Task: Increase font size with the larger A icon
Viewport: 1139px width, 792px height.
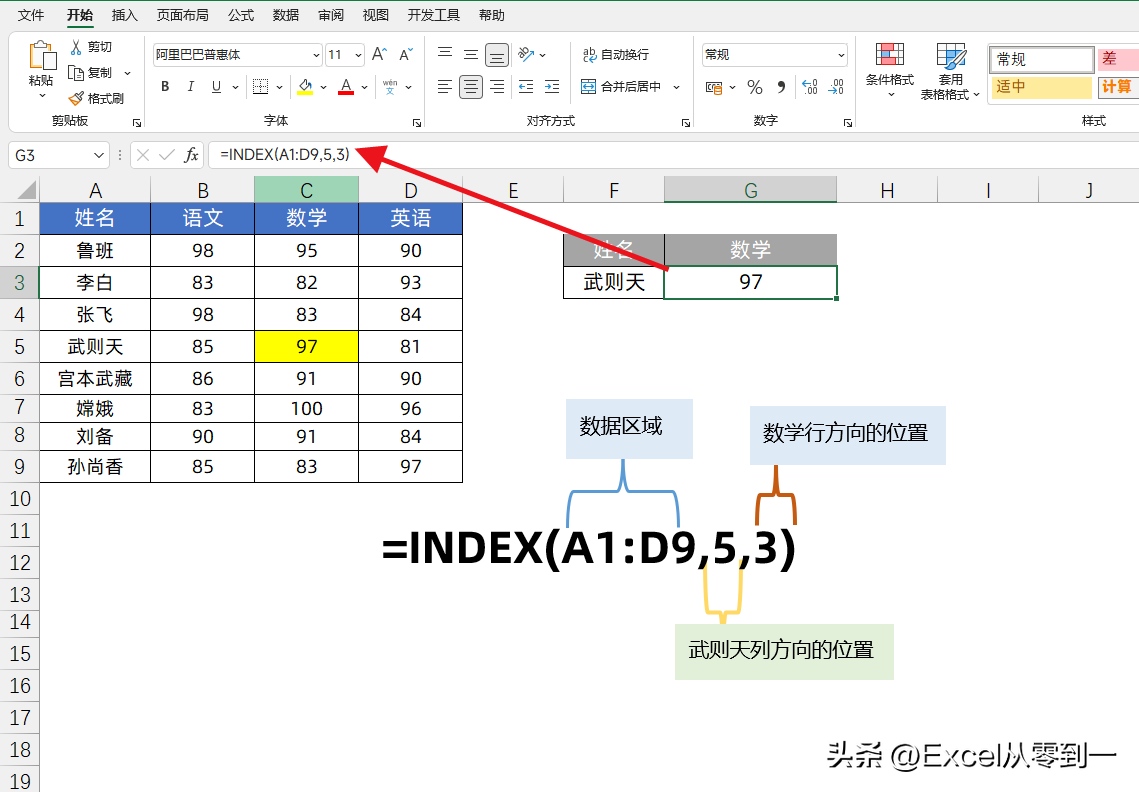Action: pos(379,54)
